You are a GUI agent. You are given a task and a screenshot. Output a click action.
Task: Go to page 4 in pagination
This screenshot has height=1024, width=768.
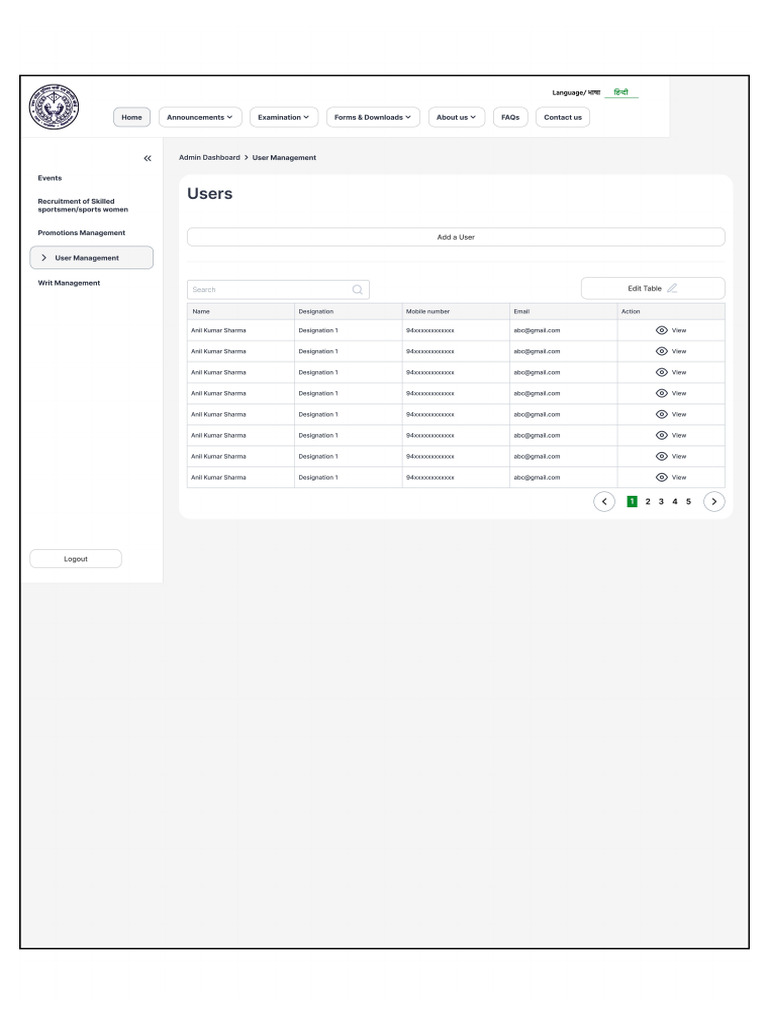coord(675,502)
